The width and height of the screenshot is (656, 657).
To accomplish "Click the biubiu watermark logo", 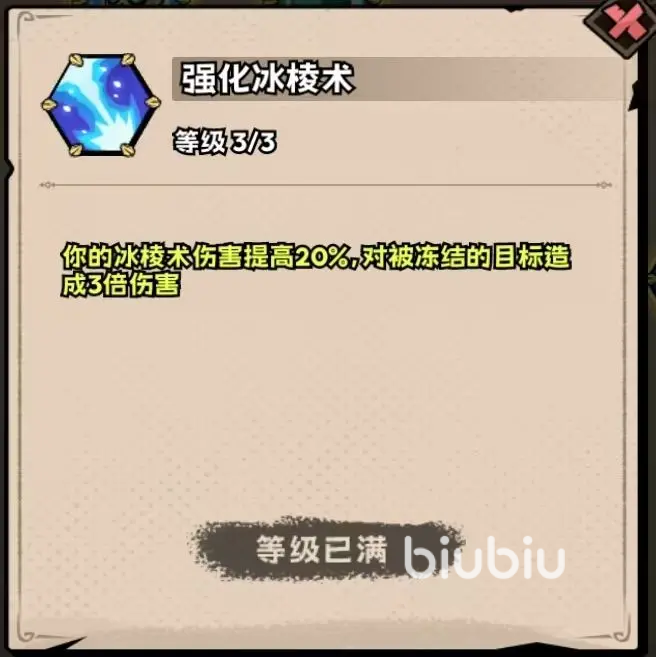I will pos(484,557).
